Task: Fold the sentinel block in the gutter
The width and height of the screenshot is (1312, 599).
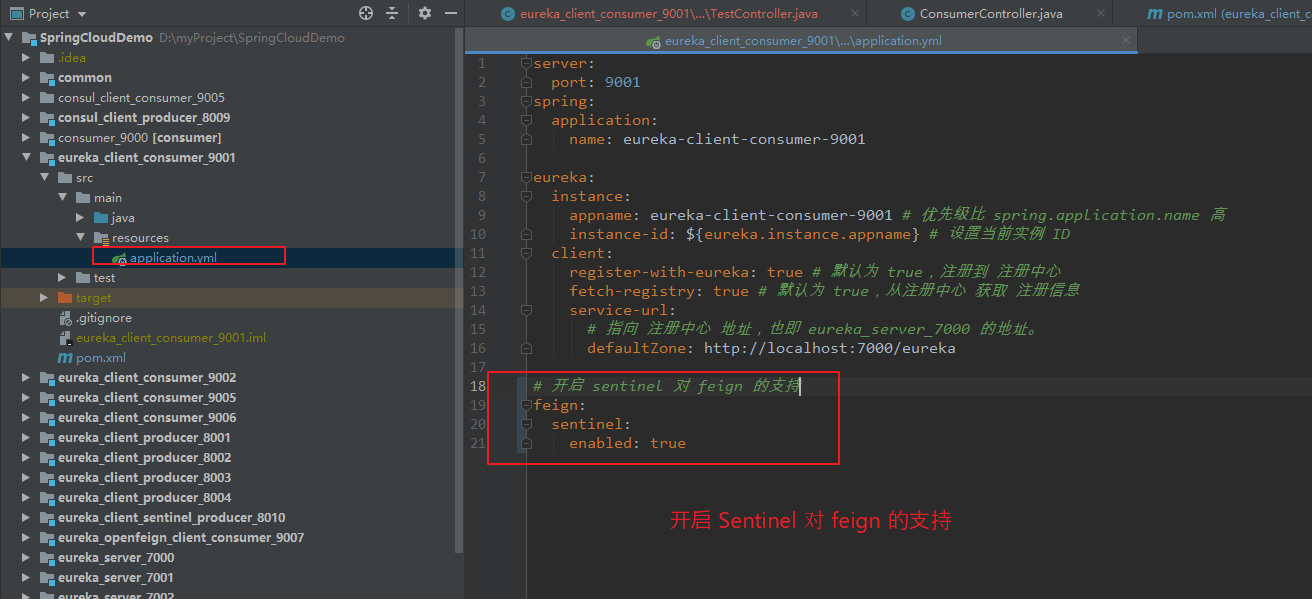Action: (527, 424)
